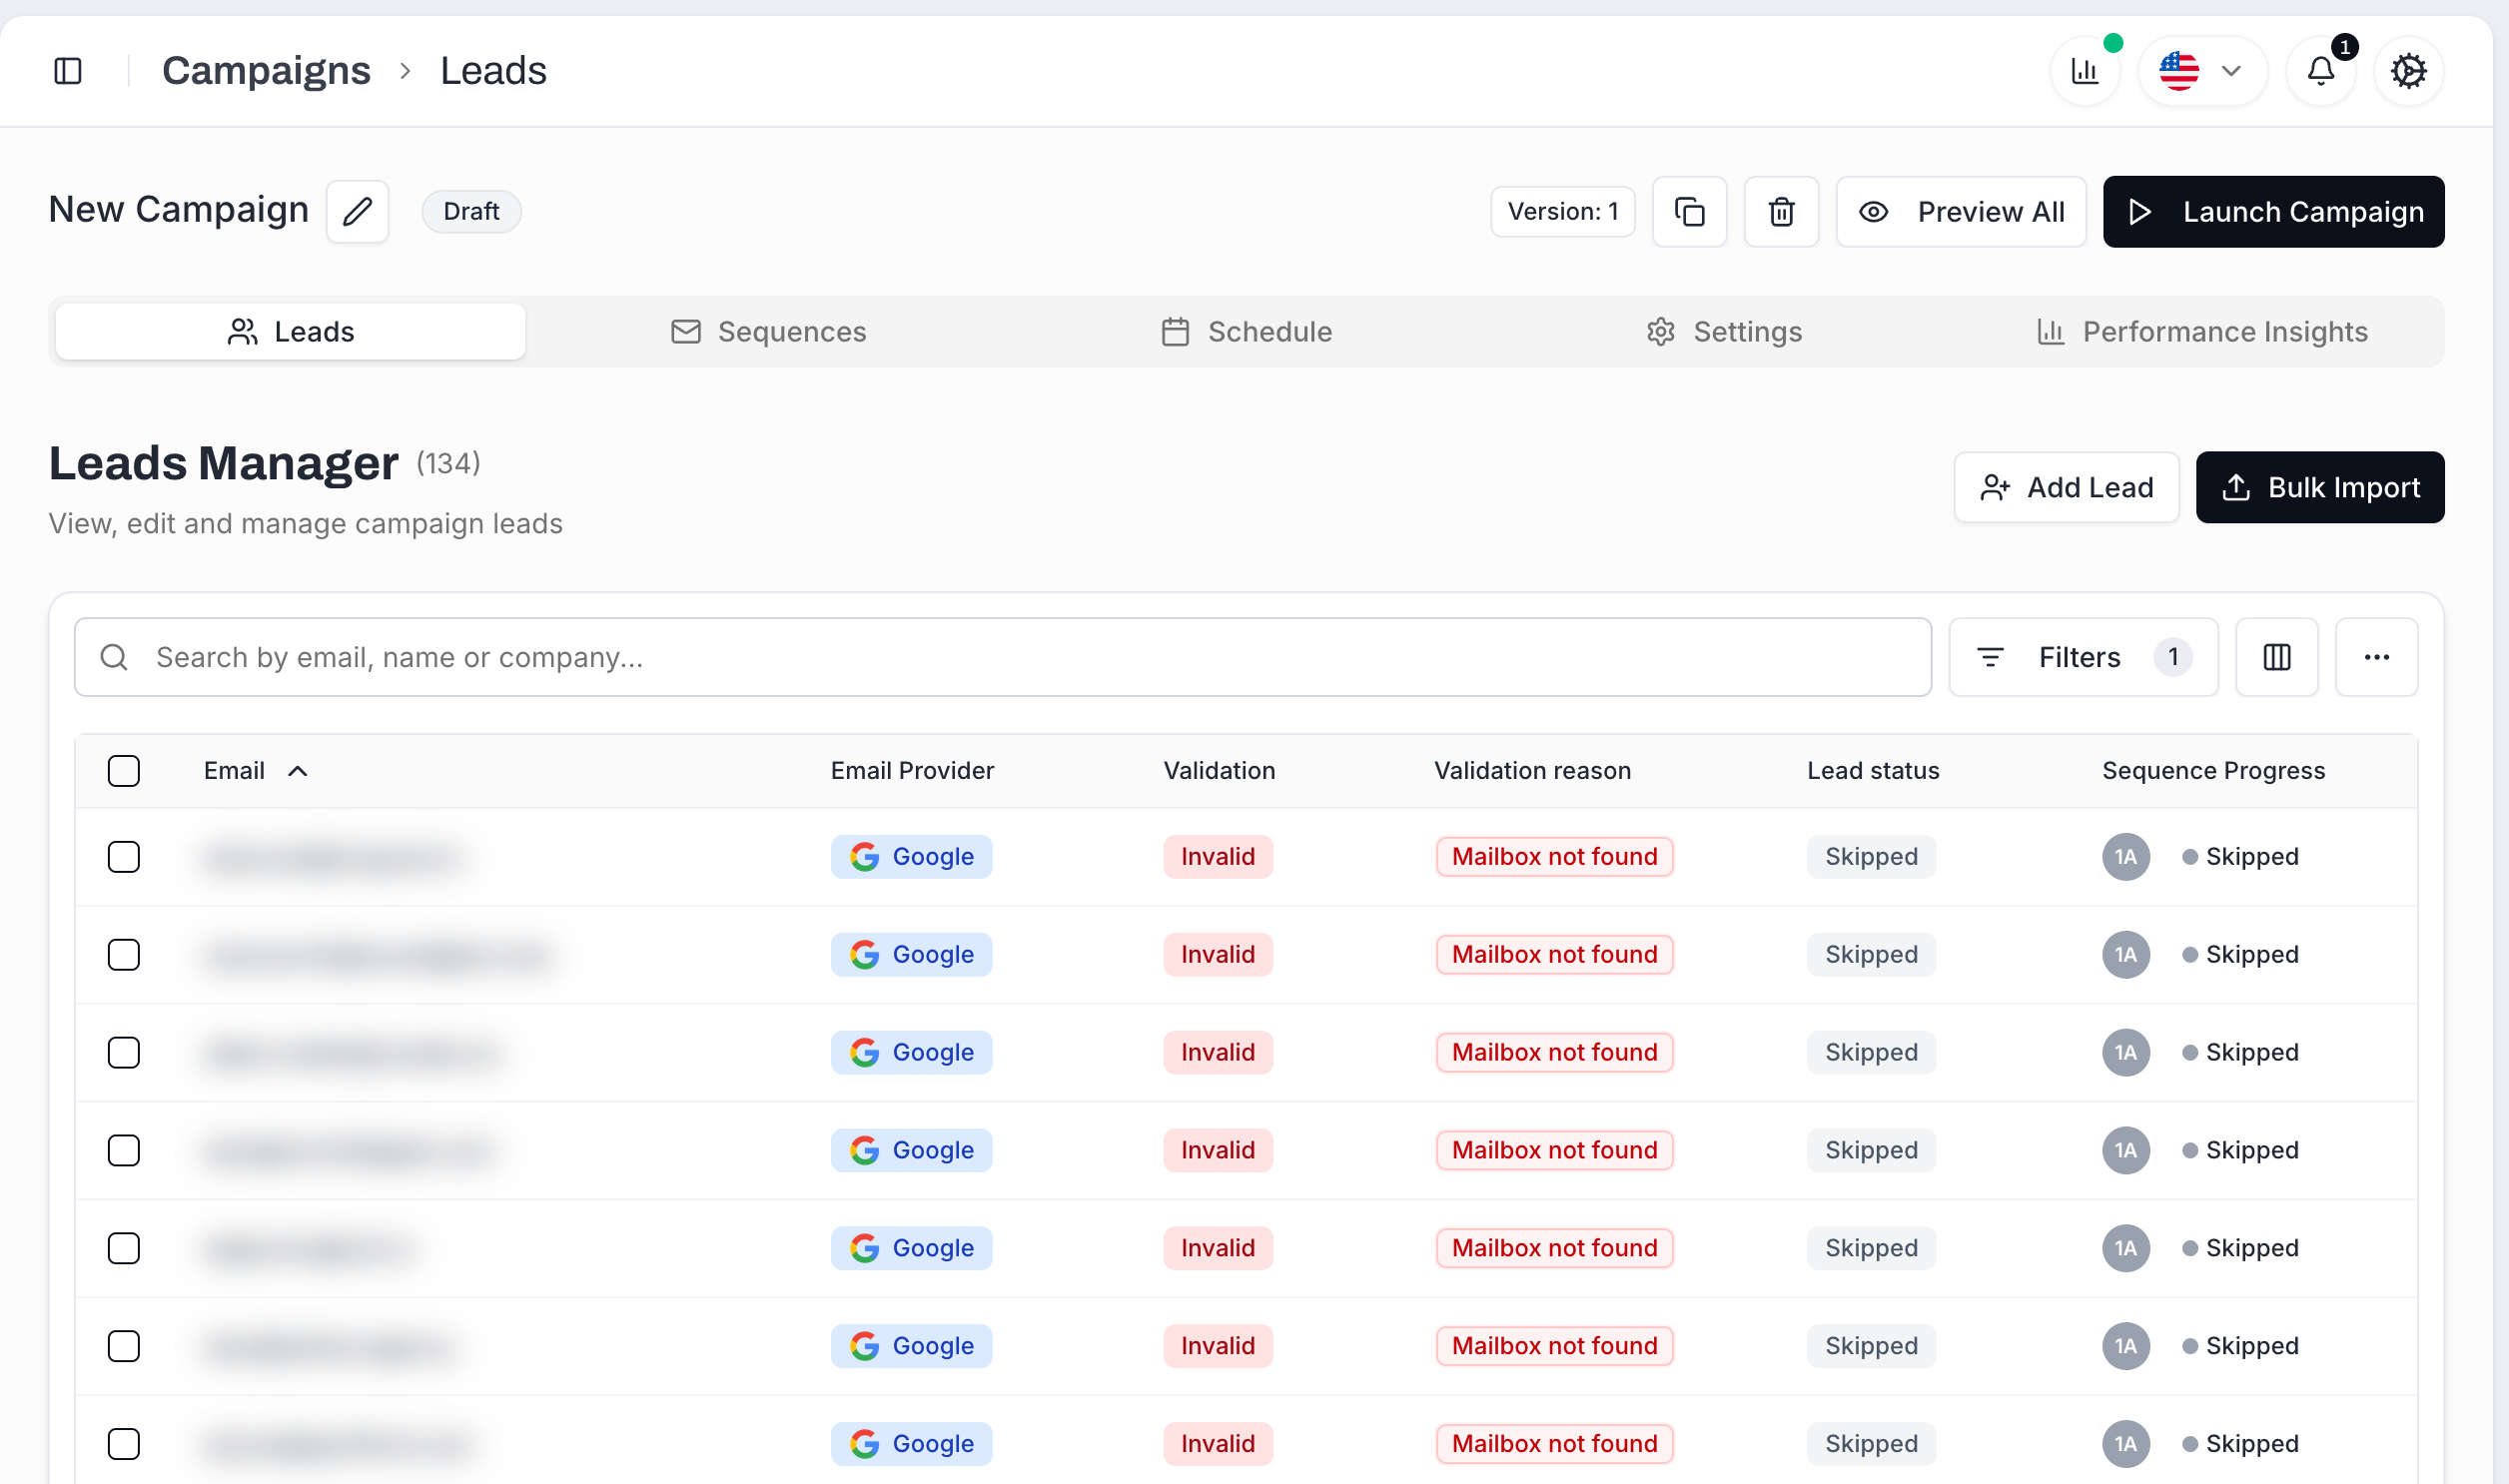Screen dimensions: 2509x1484
Task: Click the Validation column header
Action: (x=1219, y=771)
